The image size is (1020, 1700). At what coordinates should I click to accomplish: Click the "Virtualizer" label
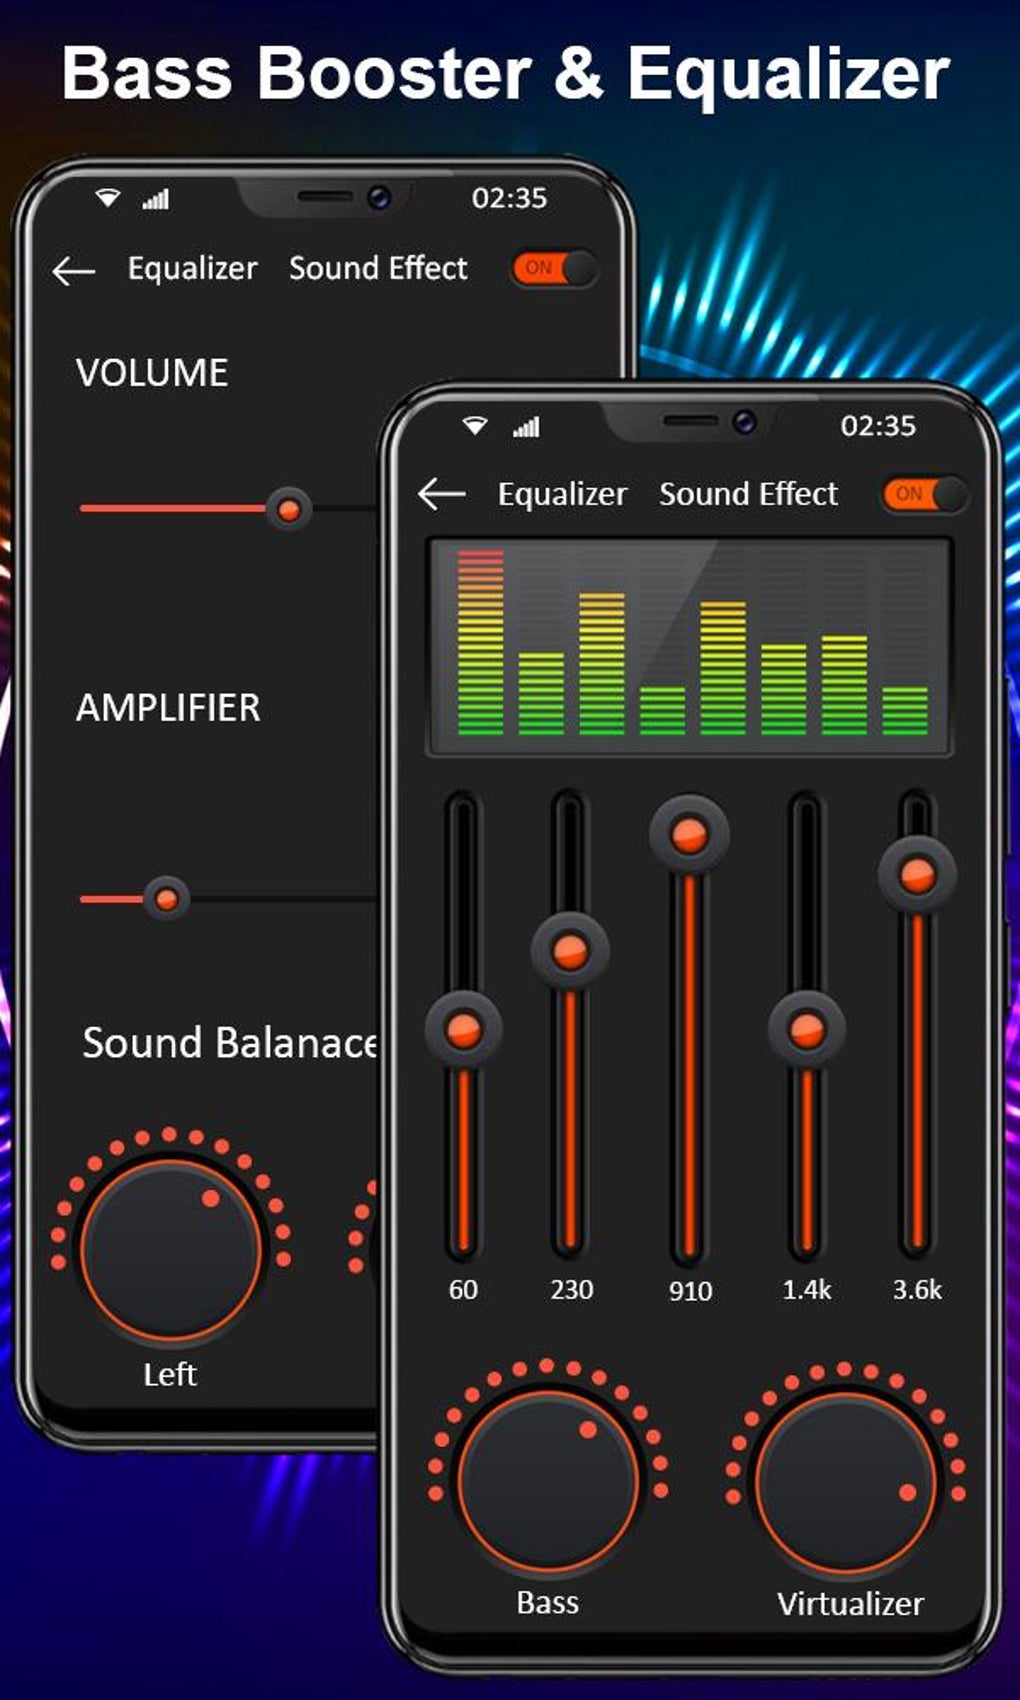(850, 1604)
